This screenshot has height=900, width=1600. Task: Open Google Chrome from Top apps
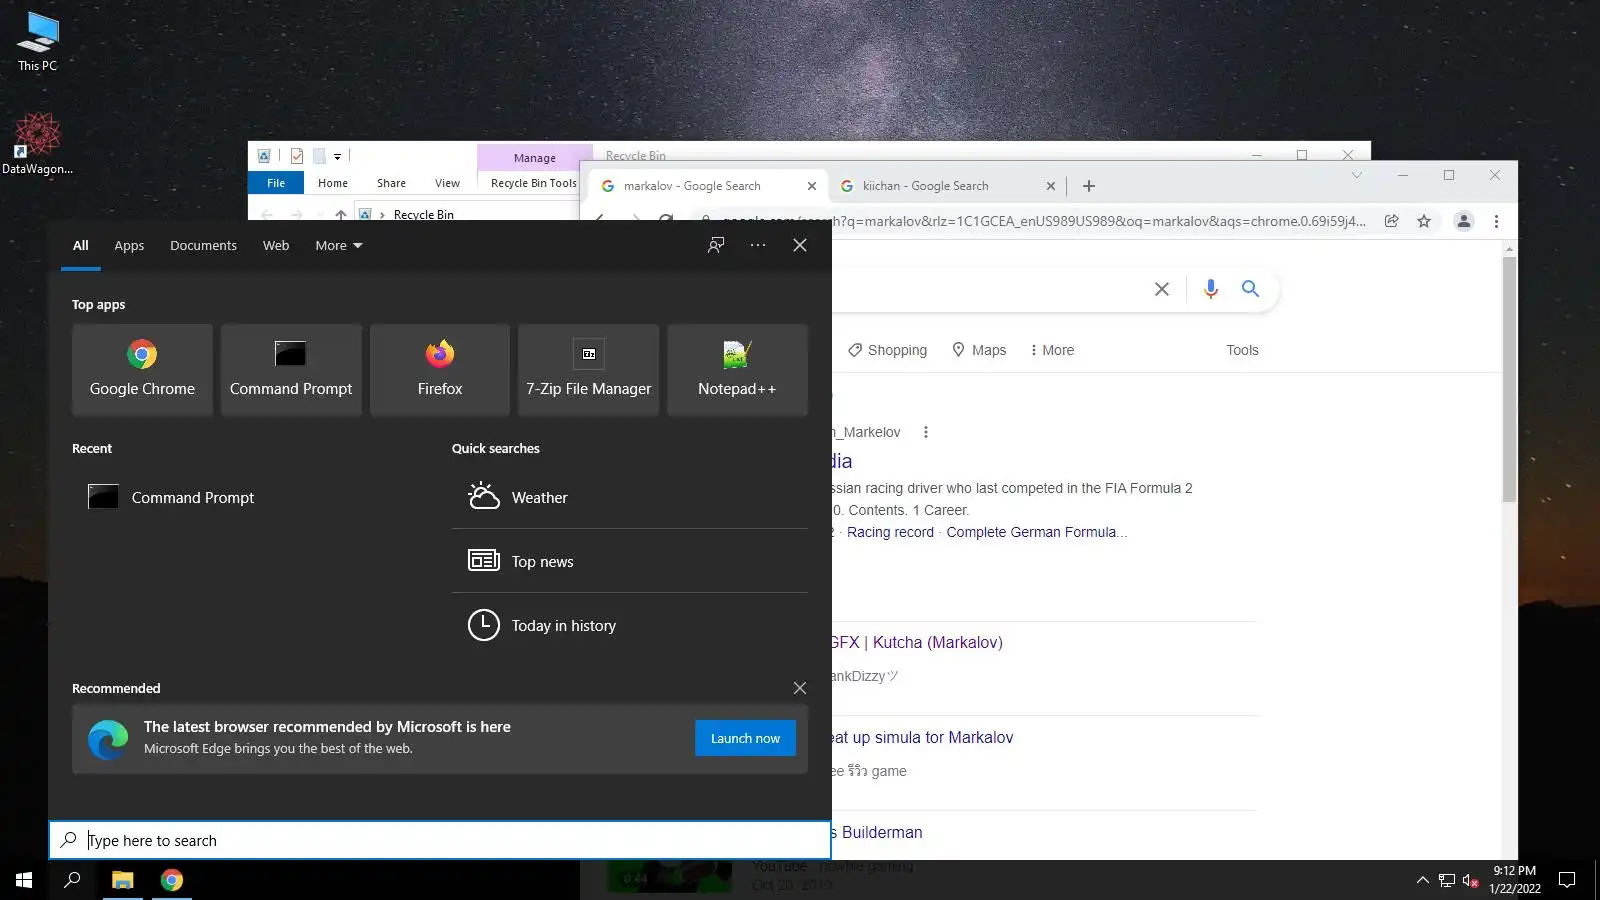coord(142,369)
